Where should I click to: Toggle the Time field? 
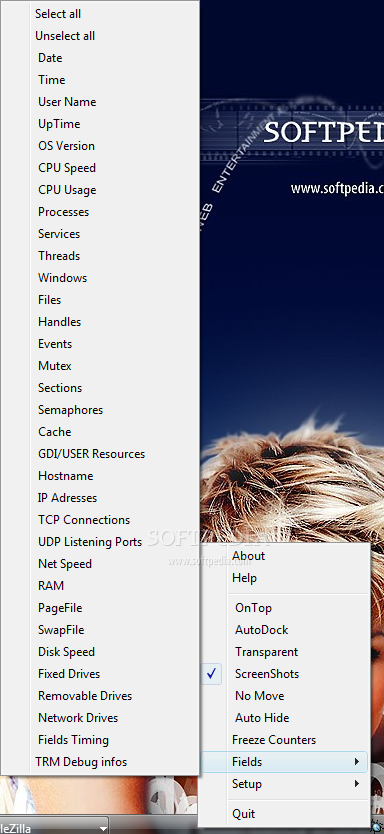pyautogui.click(x=100, y=80)
